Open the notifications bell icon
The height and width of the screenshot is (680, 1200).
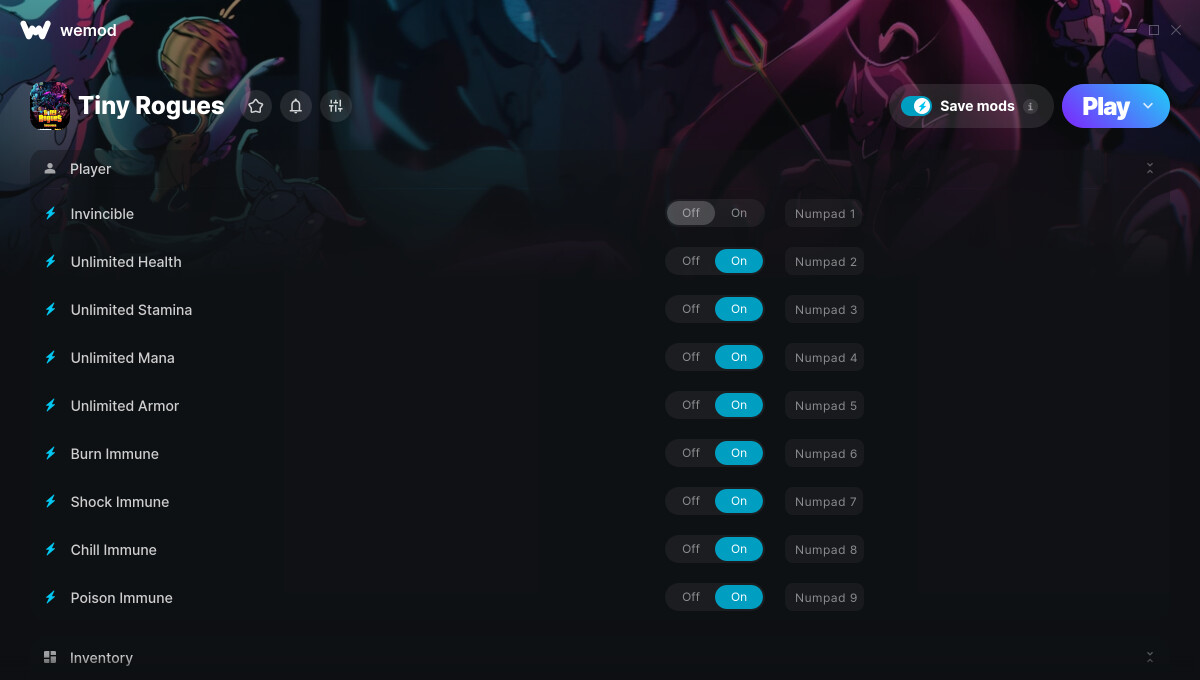(x=296, y=106)
